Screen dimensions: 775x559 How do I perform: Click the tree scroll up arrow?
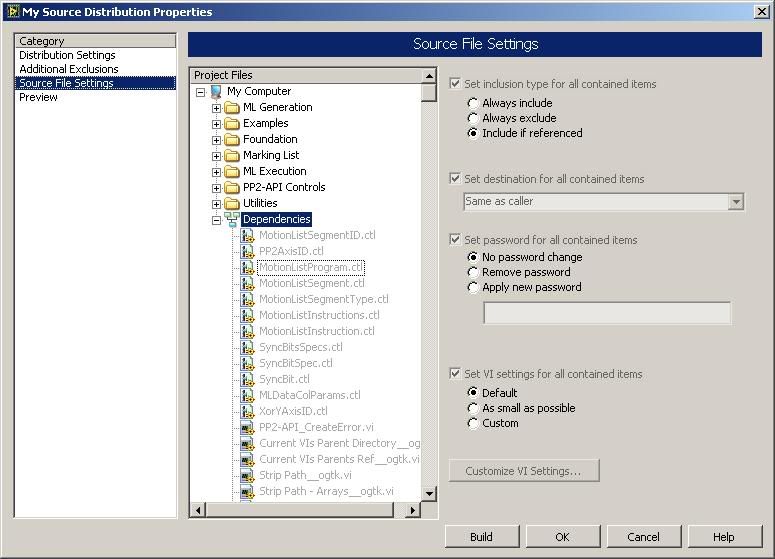click(429, 76)
